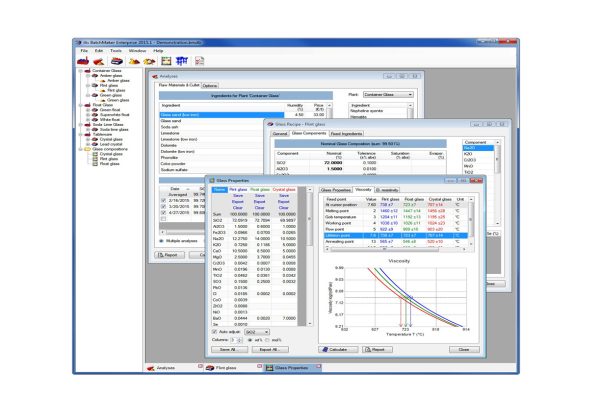This screenshot has height=397, width=600.
Task: Toggle the Auto adjust checkbox
Action: (x=214, y=332)
